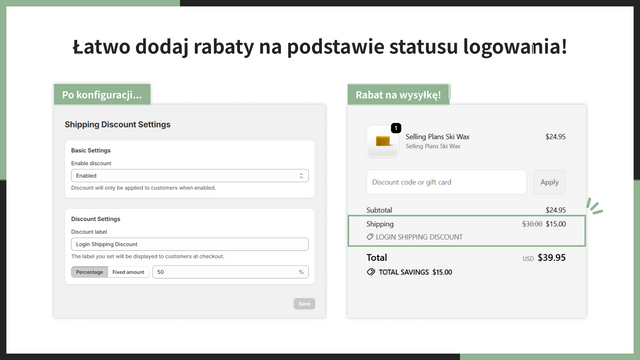Select the Percentage discount type
Screen dimensions: 640x360
tap(89, 272)
